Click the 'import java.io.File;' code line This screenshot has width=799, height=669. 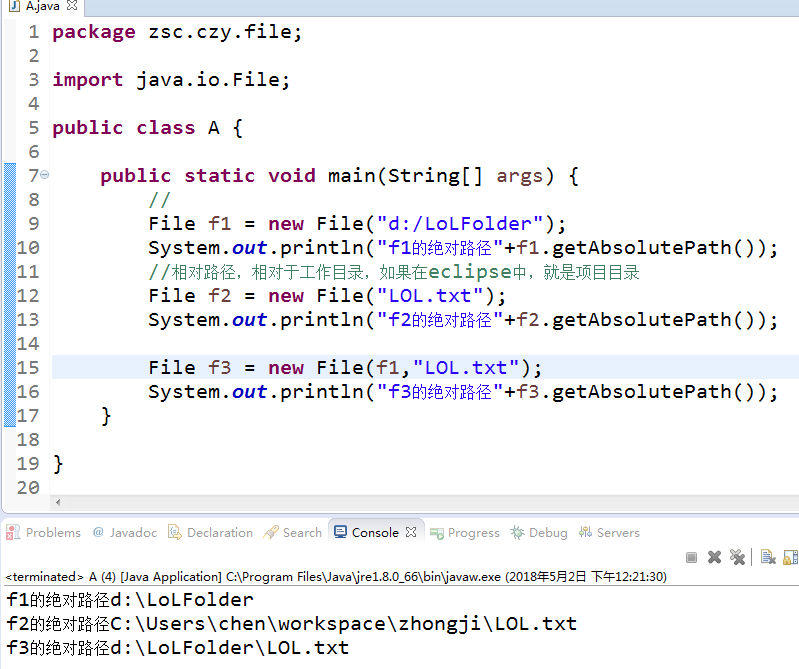[171, 79]
